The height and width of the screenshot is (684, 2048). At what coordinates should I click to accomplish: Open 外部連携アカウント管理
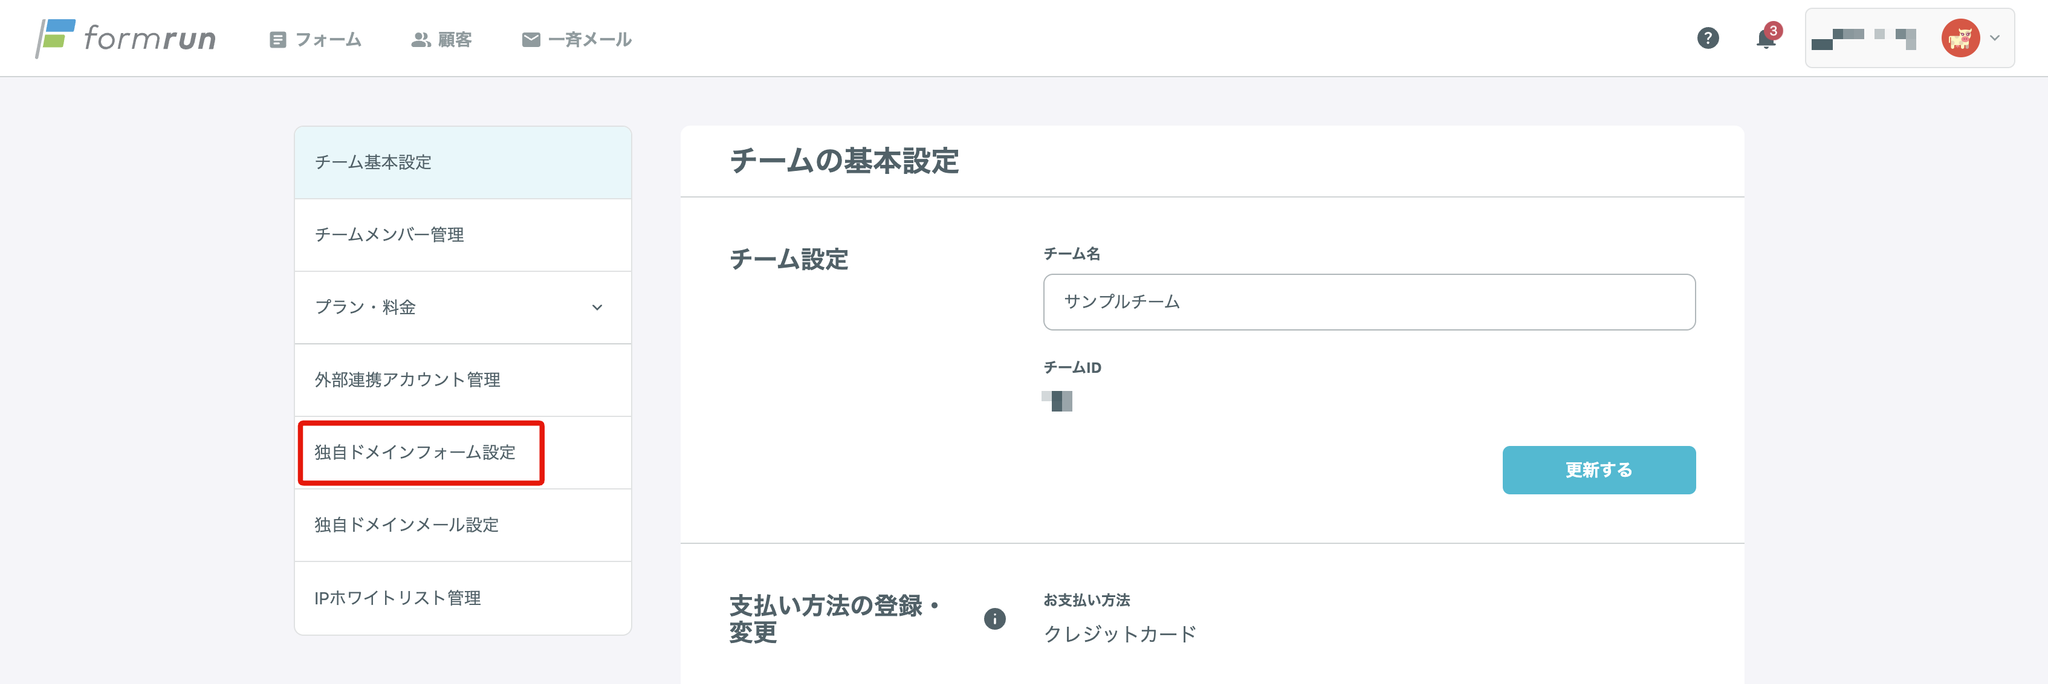point(463,380)
